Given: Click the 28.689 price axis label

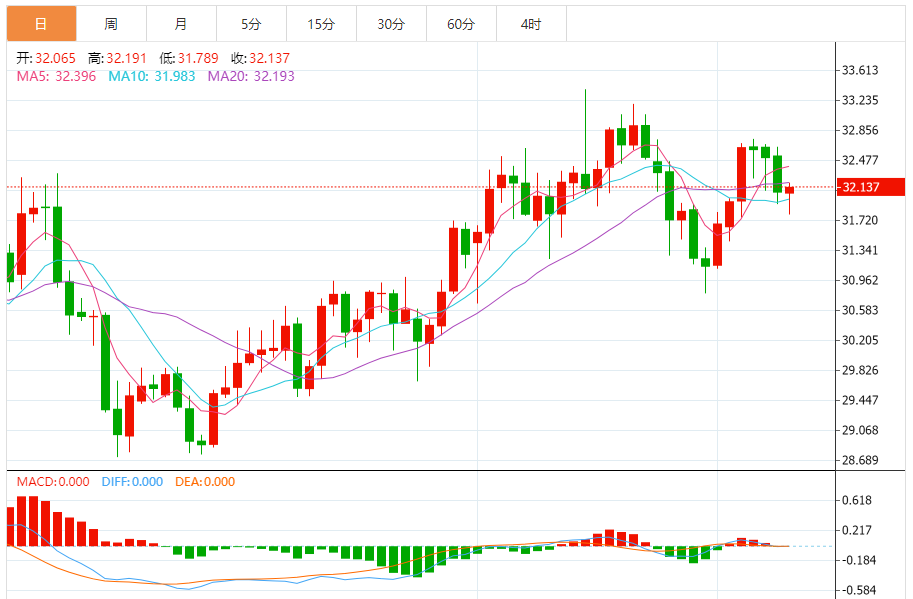Looking at the screenshot, I should coord(860,460).
